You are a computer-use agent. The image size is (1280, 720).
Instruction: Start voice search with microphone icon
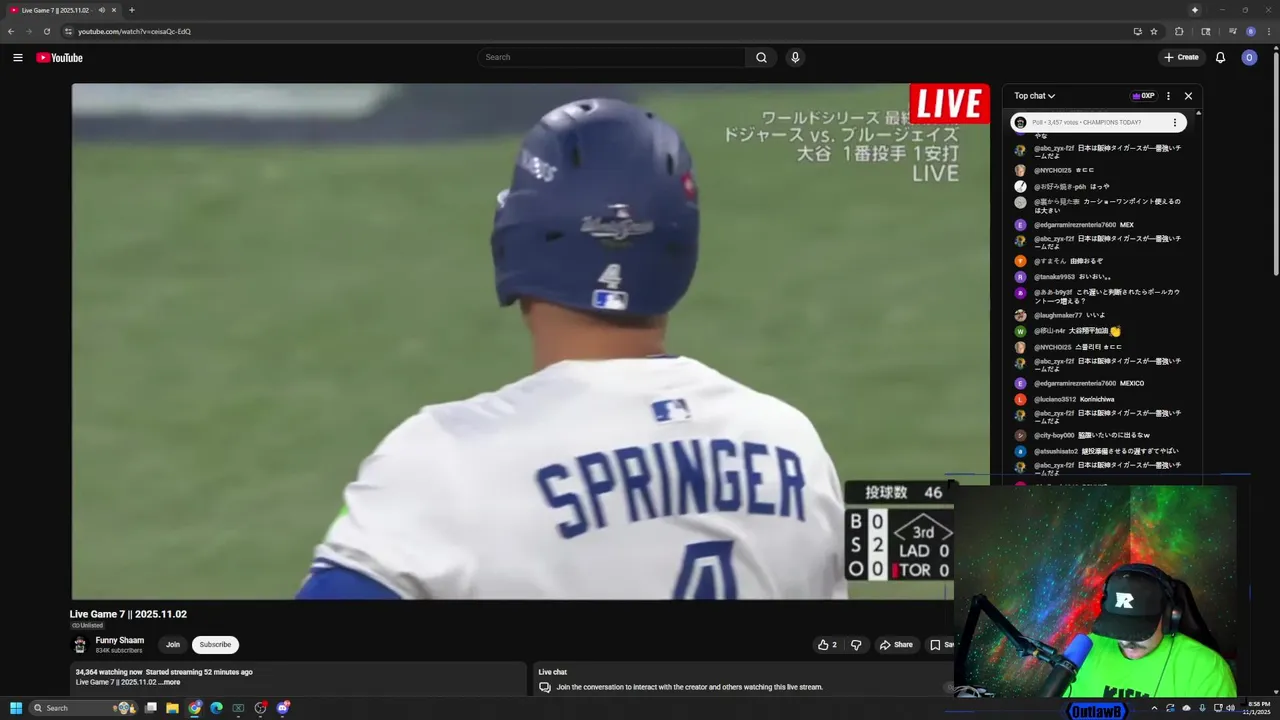pos(795,57)
